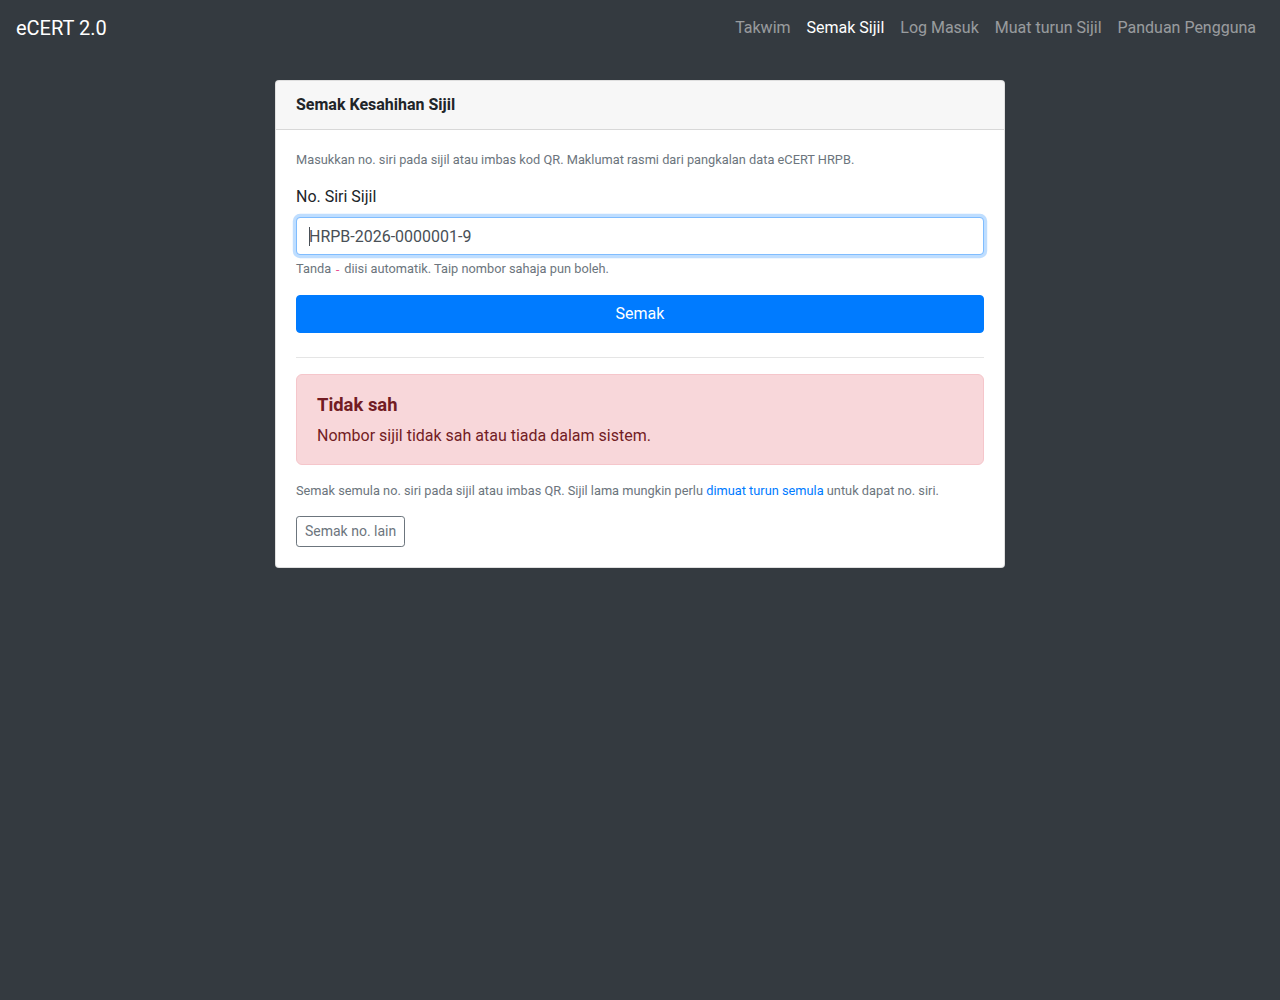Navigate to Muat turun Sijil

coord(1048,28)
